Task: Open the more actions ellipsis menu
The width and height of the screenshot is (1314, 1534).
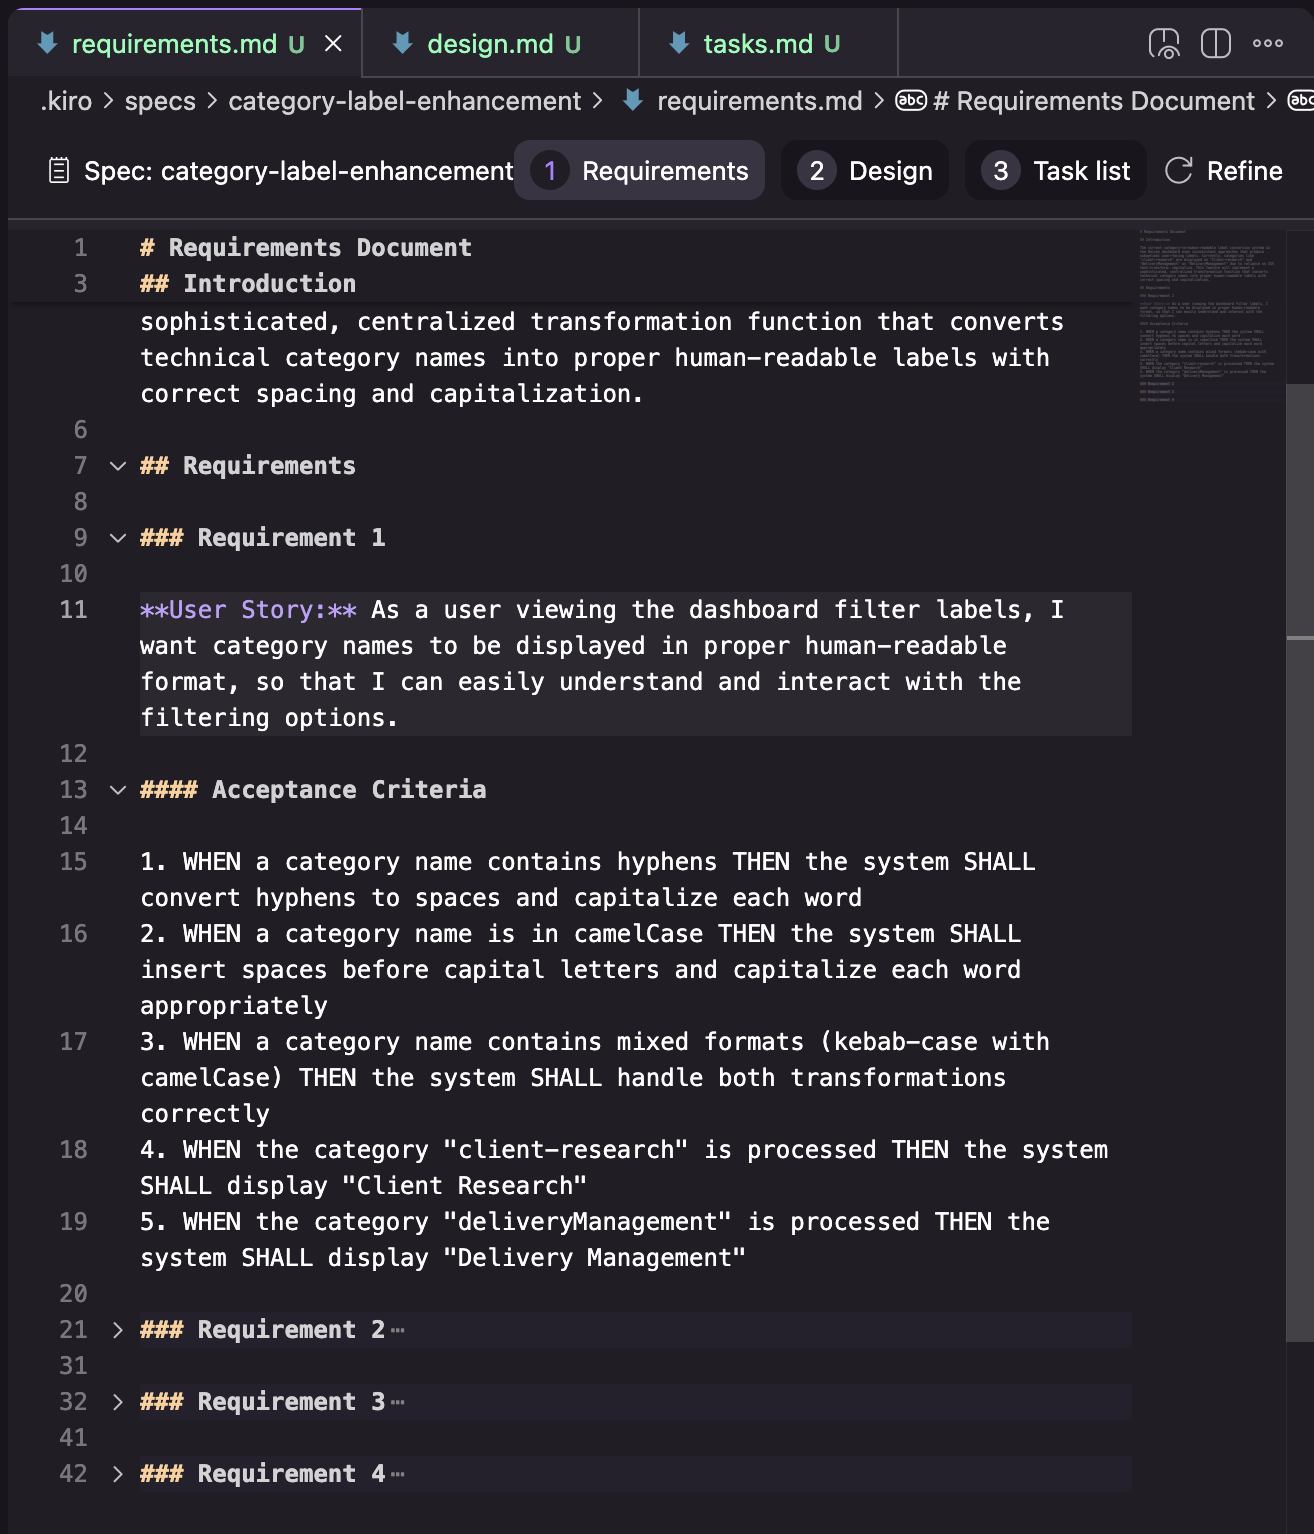Action: tap(1268, 43)
